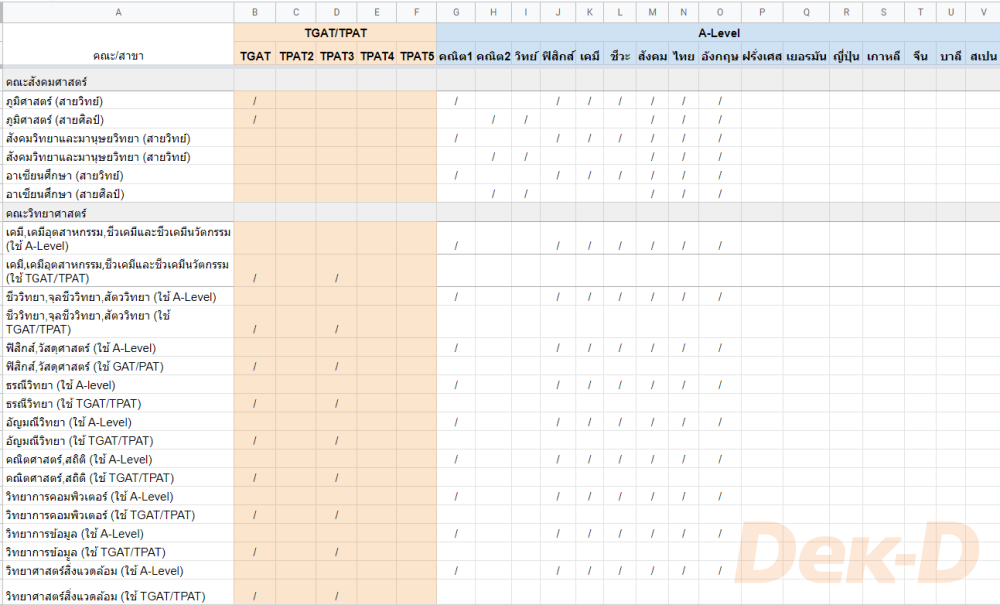Select column A header
The width and height of the screenshot is (1000, 605).
[118, 12]
